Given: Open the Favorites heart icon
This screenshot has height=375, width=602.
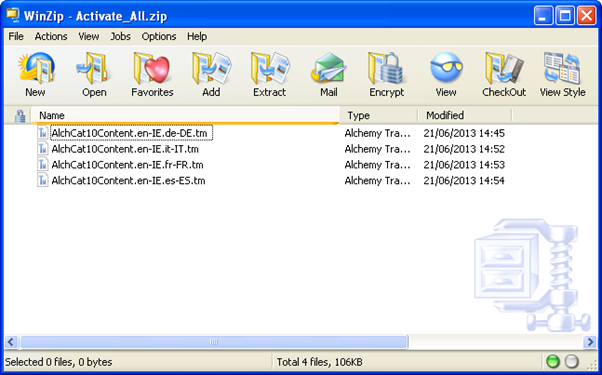Looking at the screenshot, I should (x=152, y=69).
